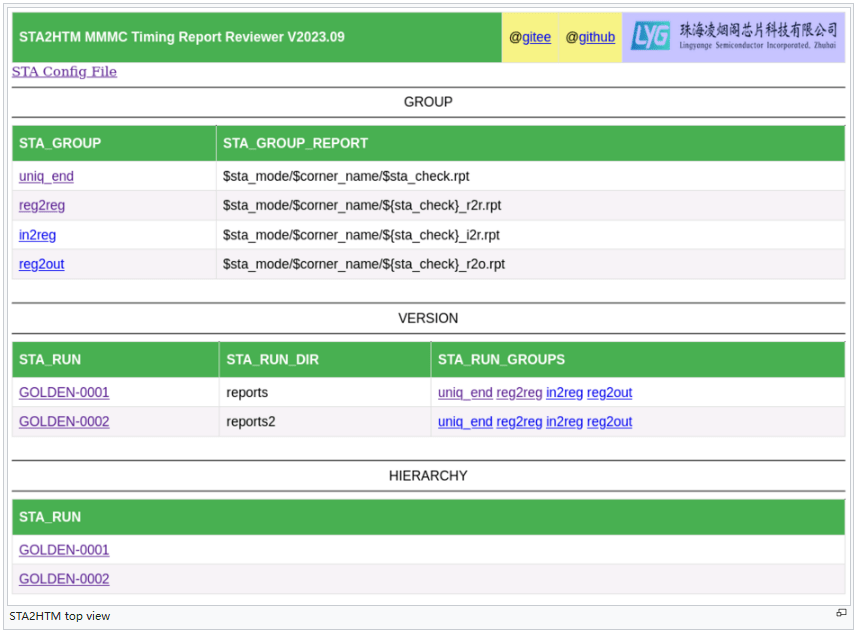Open the gitee link in header

point(536,37)
